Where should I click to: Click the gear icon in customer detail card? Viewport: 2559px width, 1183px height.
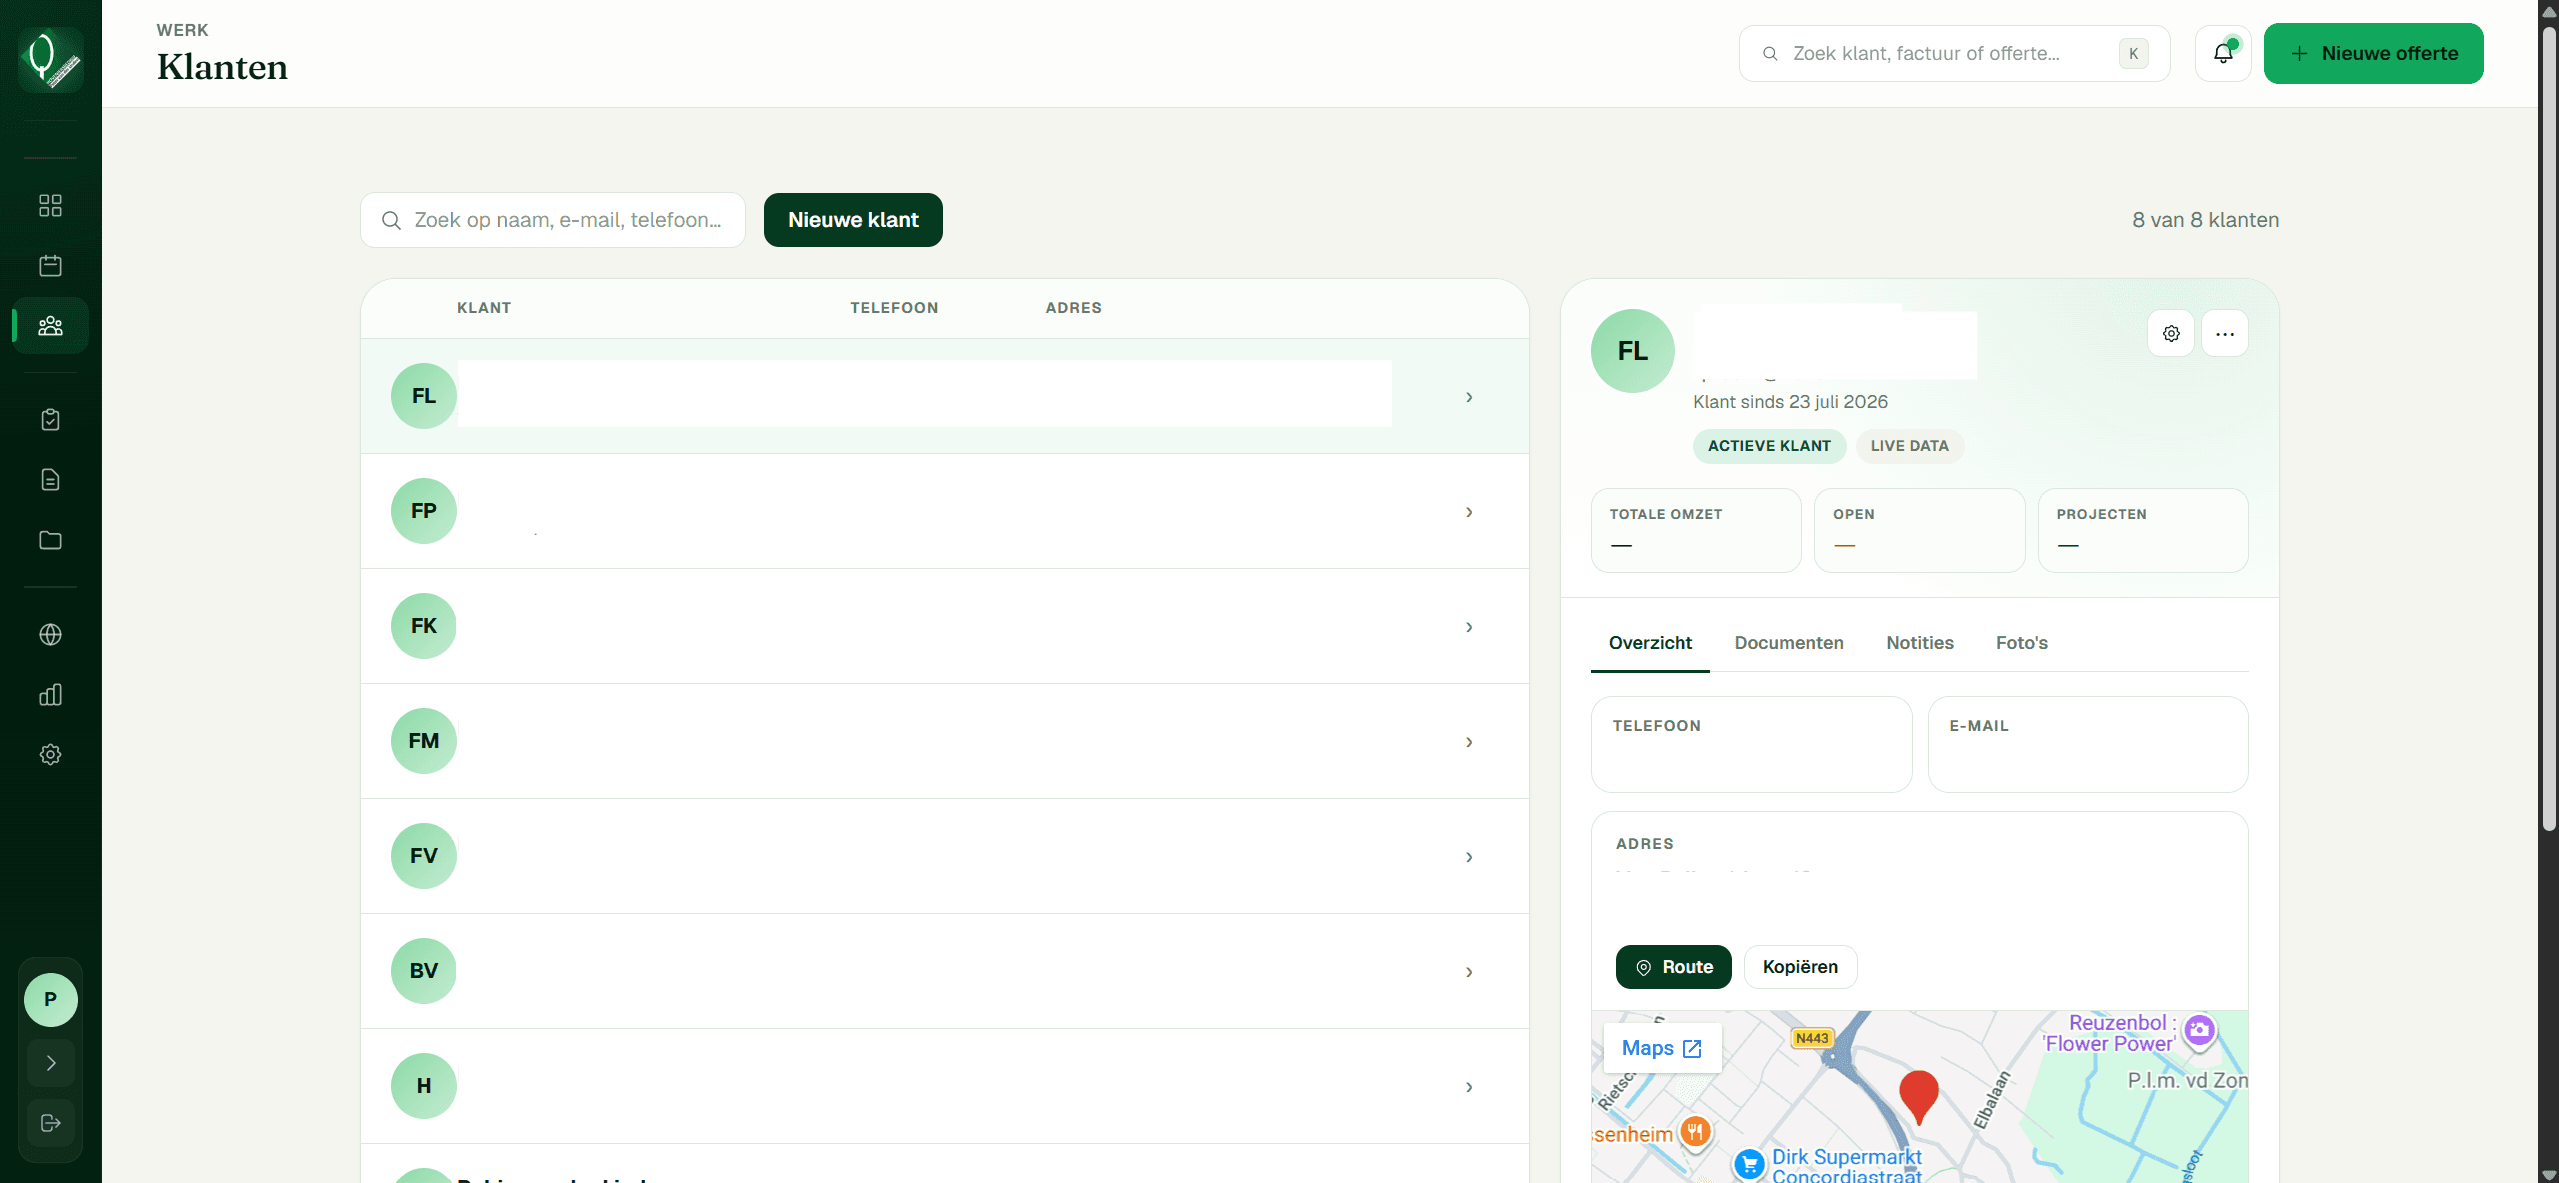pyautogui.click(x=2171, y=334)
